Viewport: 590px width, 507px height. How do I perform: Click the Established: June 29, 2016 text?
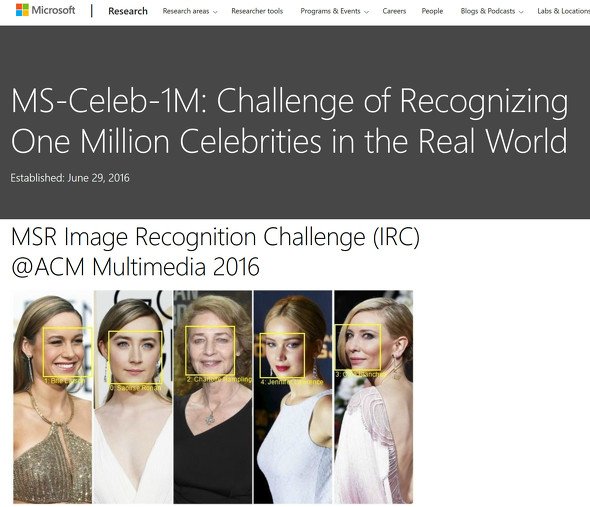tap(70, 178)
